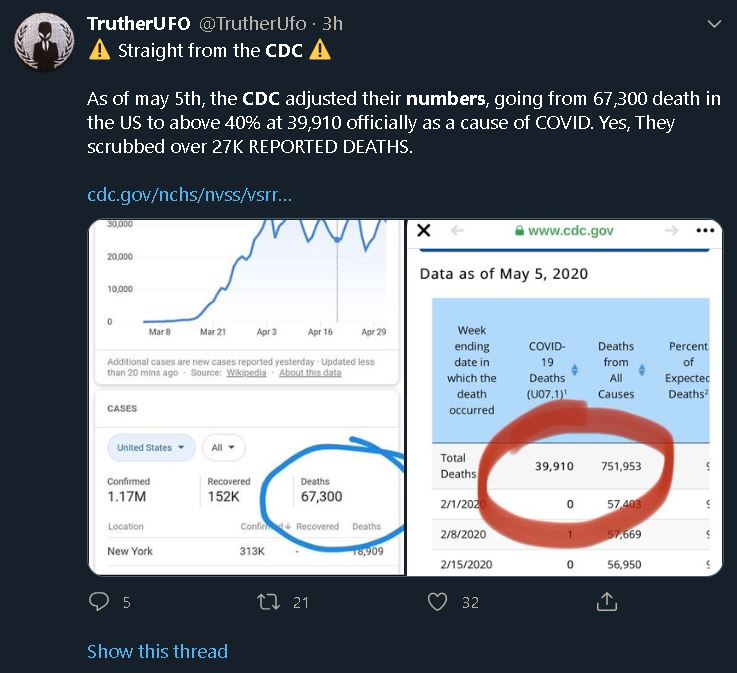Open the @TrutherUfo handle
The width and height of the screenshot is (737, 673).
252,23
